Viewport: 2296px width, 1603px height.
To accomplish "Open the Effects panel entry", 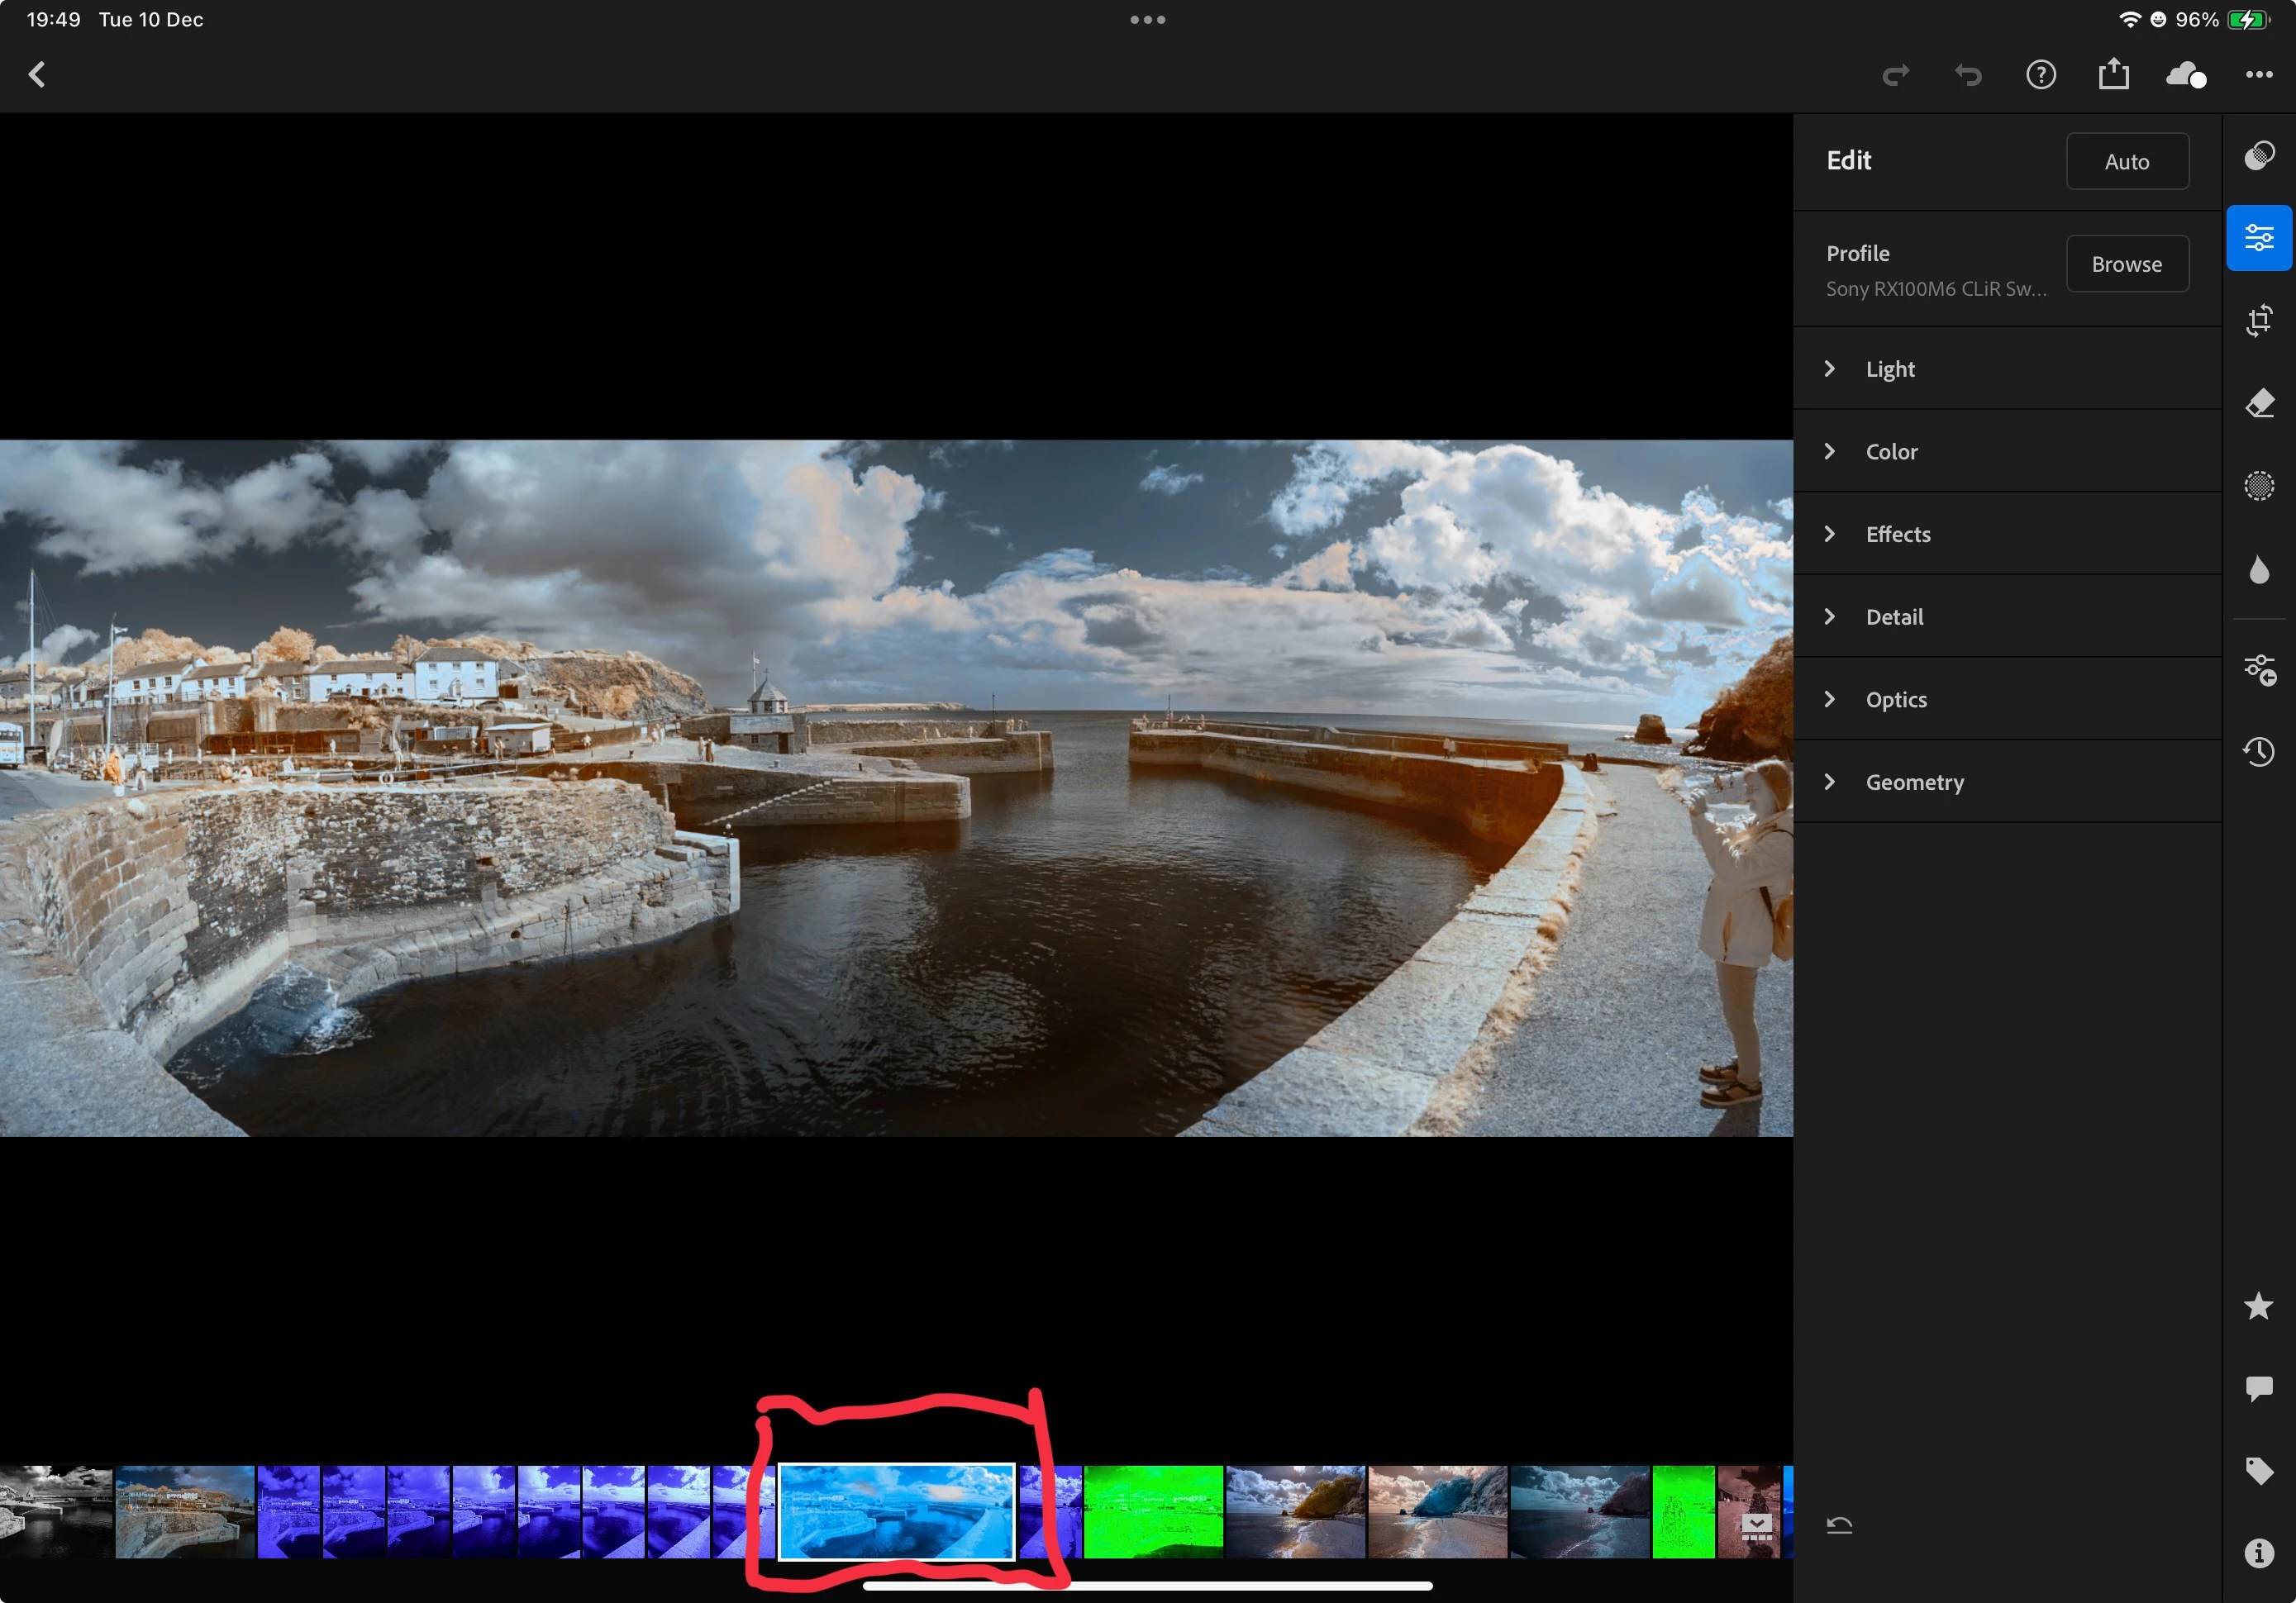I will (1897, 534).
